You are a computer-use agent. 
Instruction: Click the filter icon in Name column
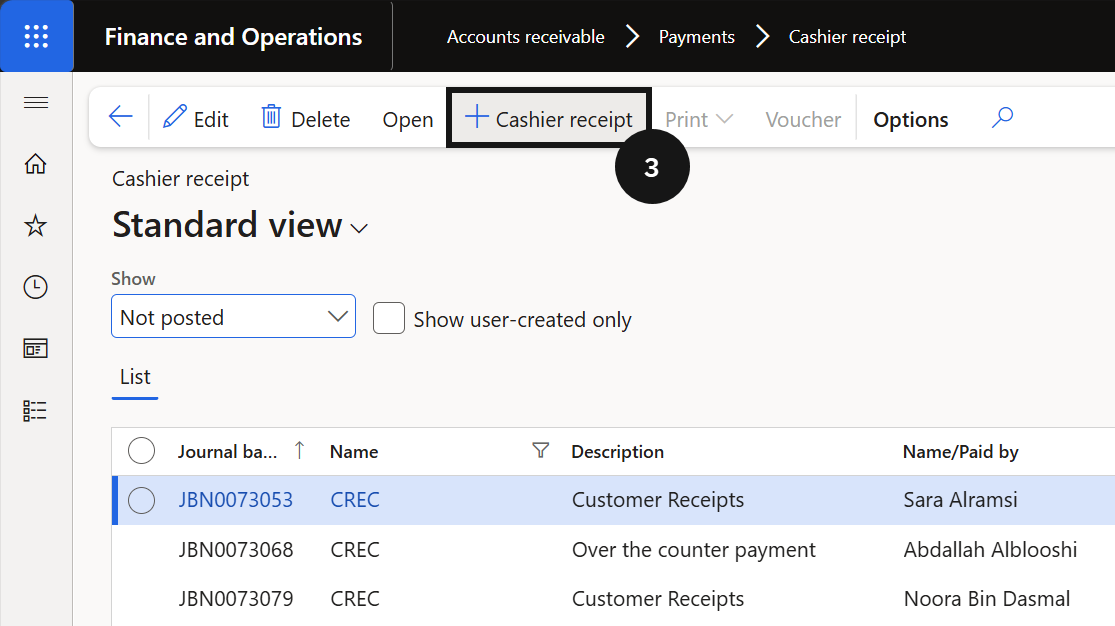click(x=540, y=450)
